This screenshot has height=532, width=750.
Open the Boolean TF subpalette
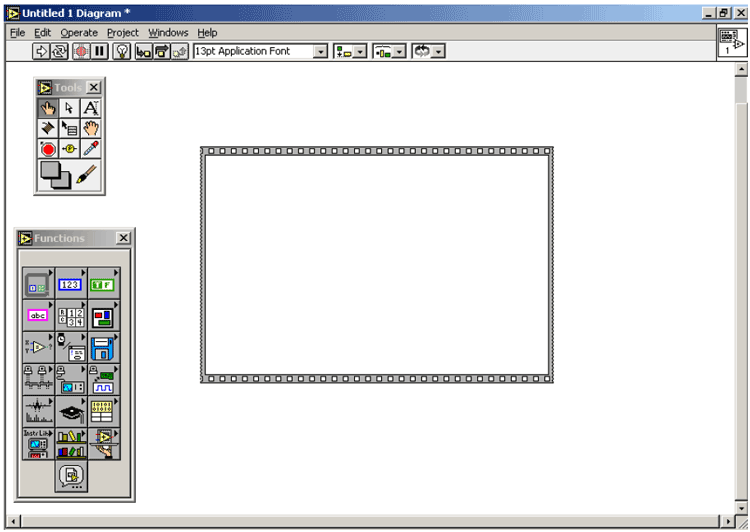click(103, 283)
